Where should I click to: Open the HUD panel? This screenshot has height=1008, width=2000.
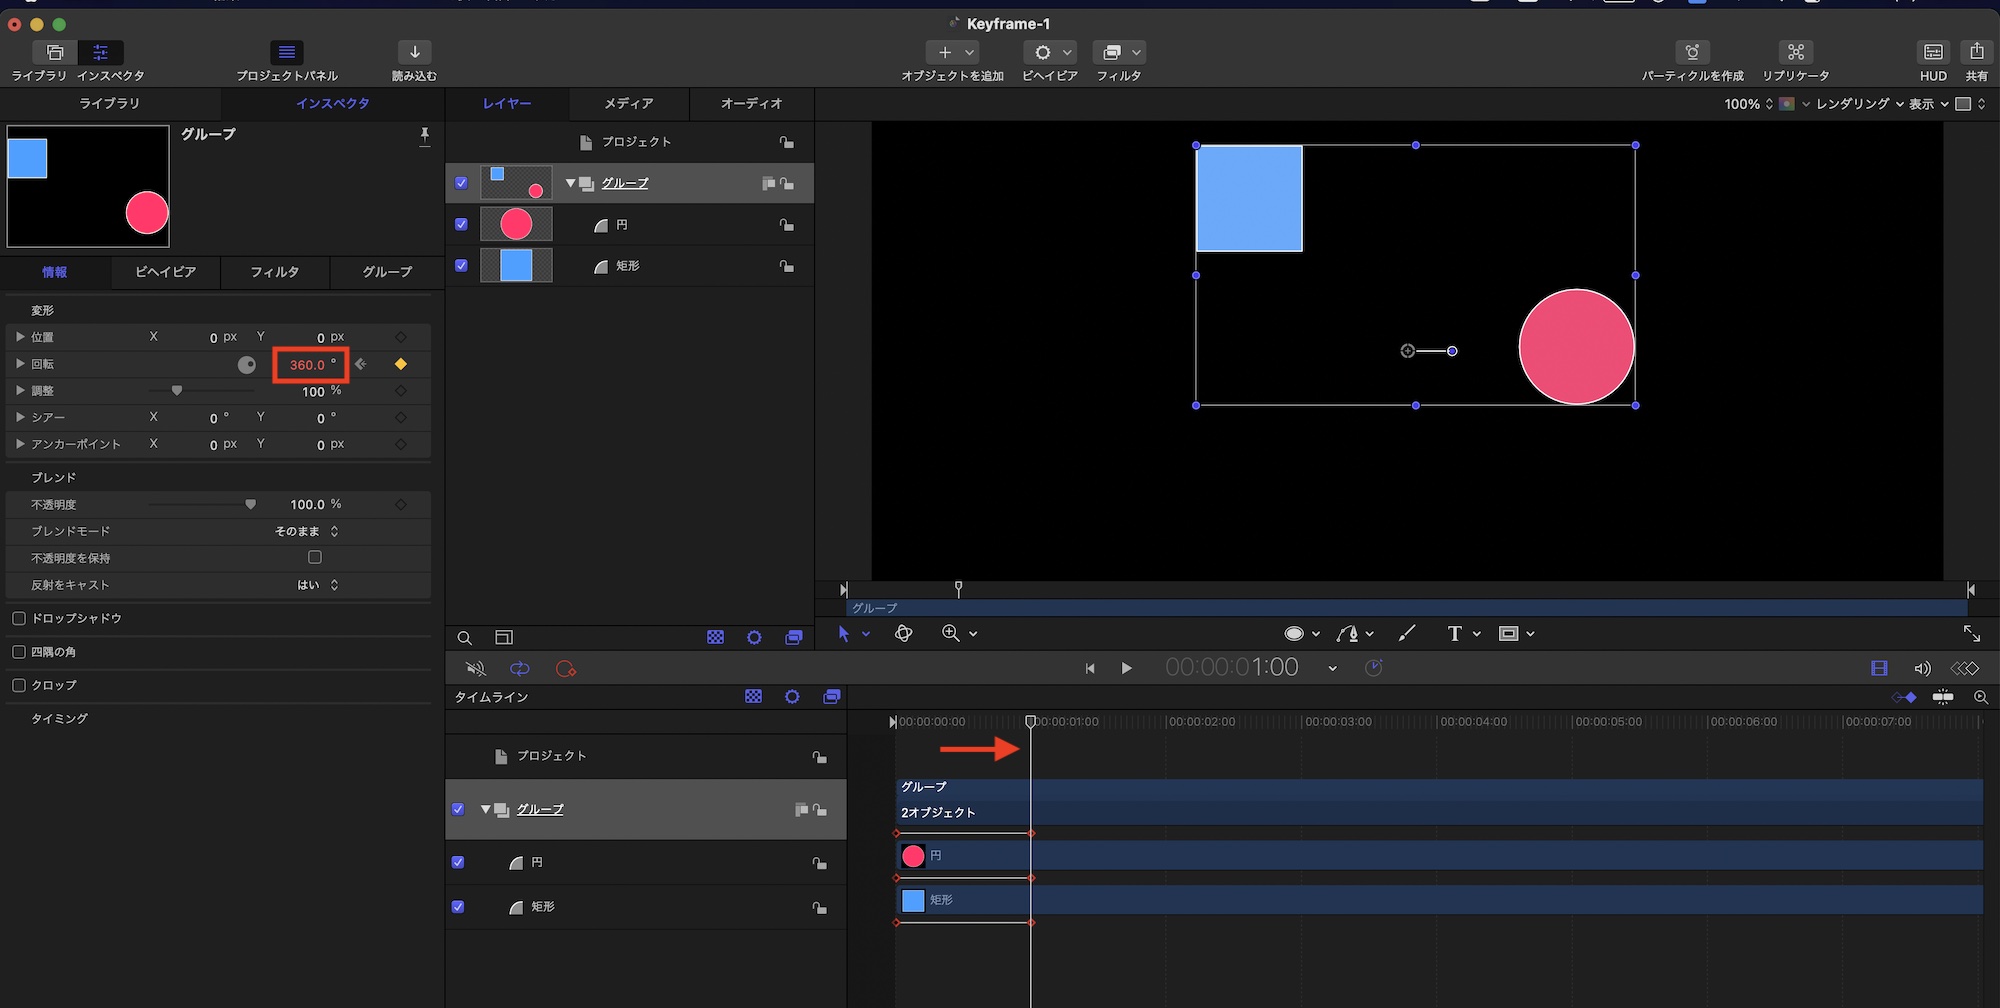click(x=1933, y=53)
